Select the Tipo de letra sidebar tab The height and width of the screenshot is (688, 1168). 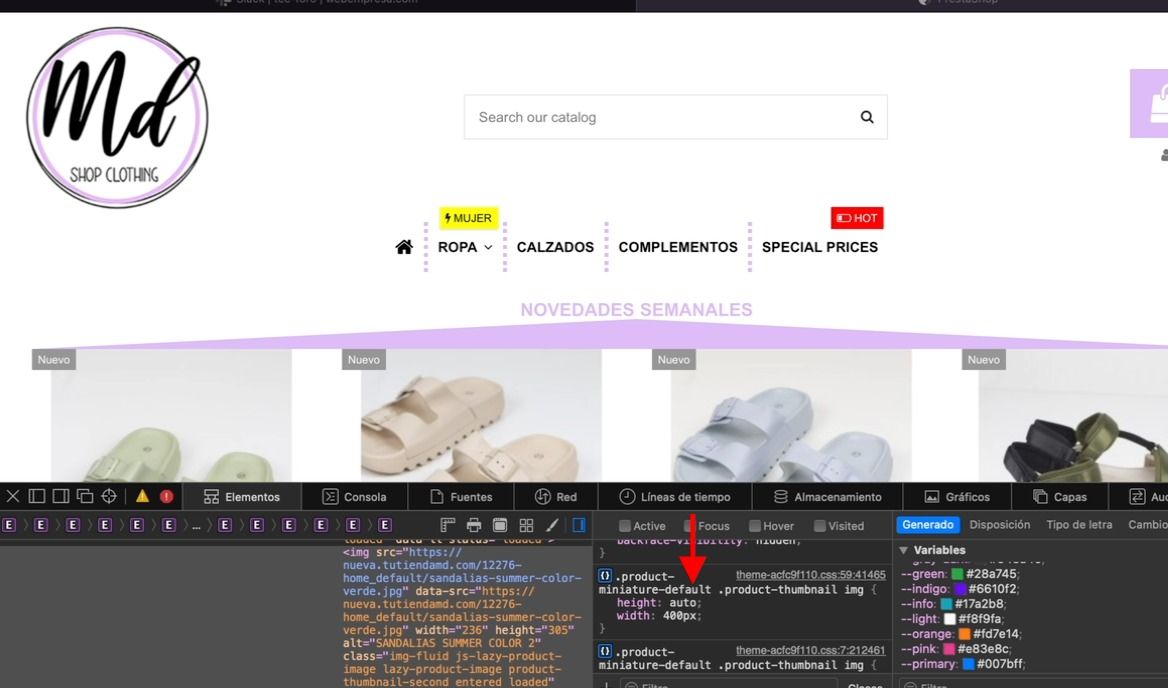pyautogui.click(x=1079, y=525)
